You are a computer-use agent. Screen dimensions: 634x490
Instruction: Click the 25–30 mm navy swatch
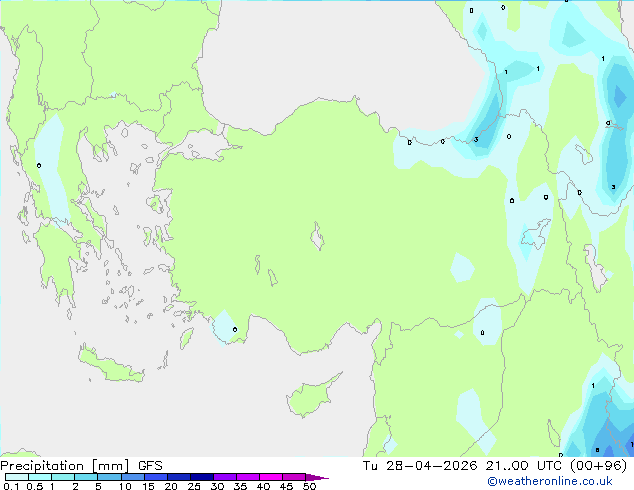202,477
